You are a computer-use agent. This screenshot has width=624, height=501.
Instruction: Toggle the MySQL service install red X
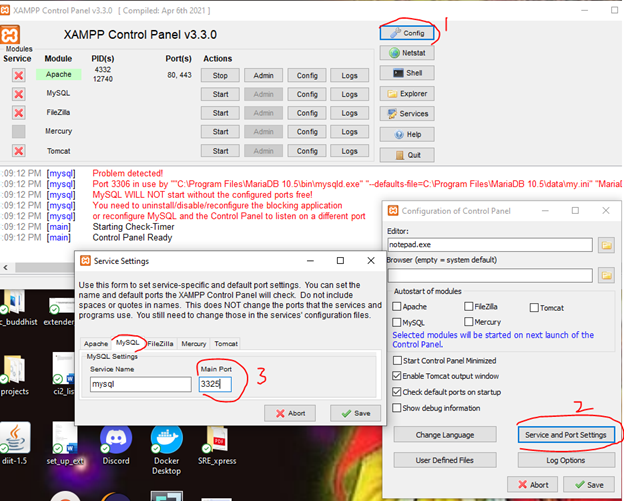point(18,94)
